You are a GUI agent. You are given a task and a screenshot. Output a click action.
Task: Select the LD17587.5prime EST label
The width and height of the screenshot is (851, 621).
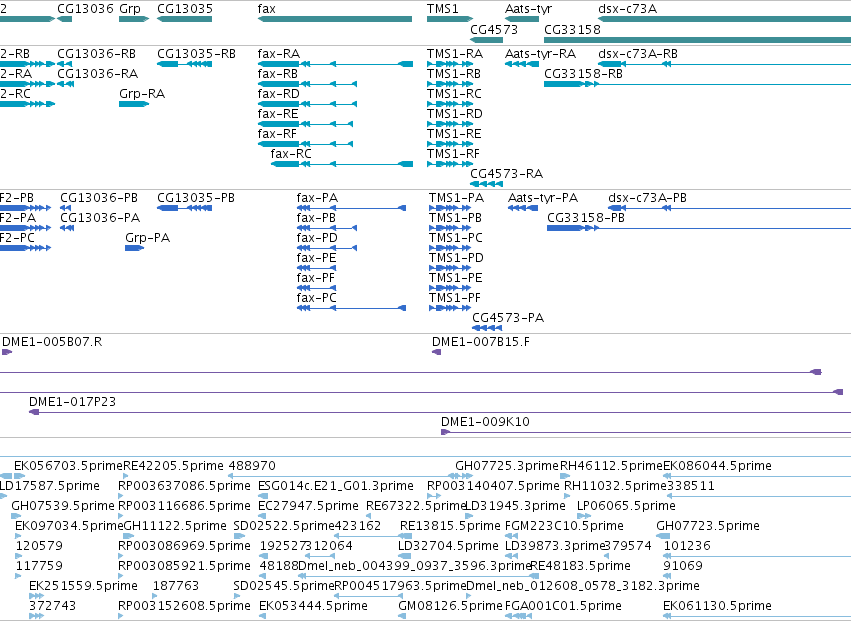pyautogui.click(x=49, y=486)
